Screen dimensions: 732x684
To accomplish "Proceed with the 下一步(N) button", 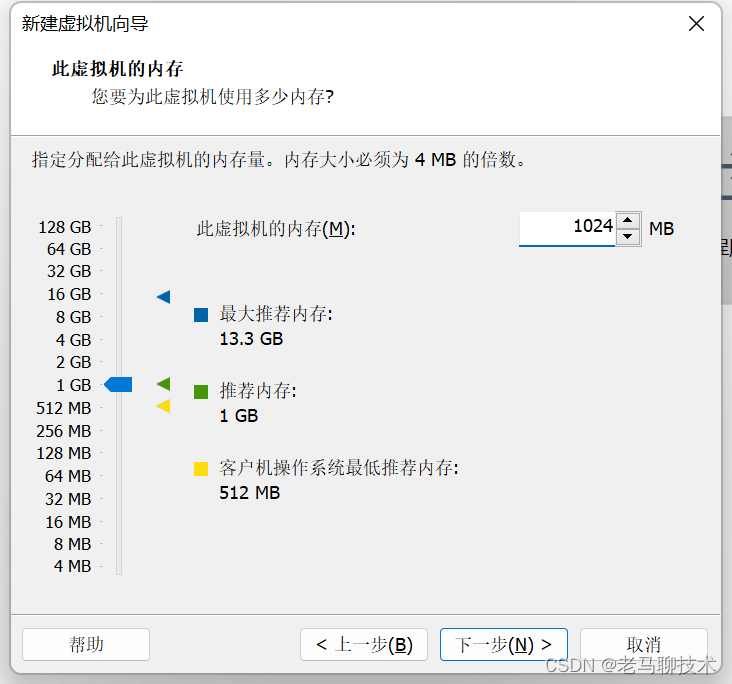I will (504, 644).
